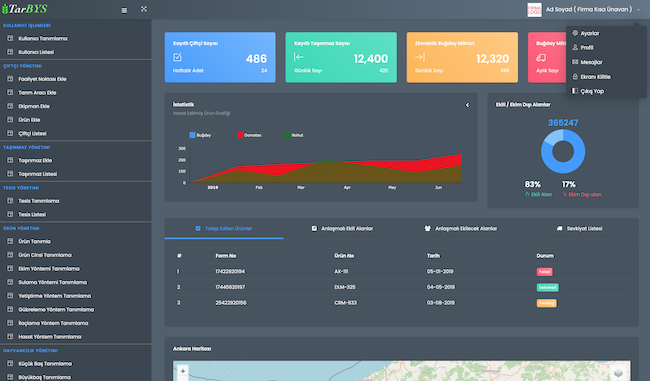Switch to Anlaşmalı Ekili Alanlar tab

click(x=342, y=228)
